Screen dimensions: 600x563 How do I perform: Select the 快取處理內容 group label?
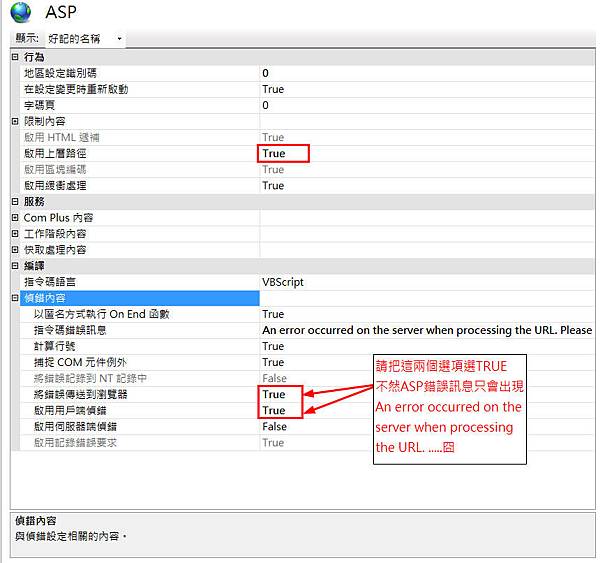[55, 250]
